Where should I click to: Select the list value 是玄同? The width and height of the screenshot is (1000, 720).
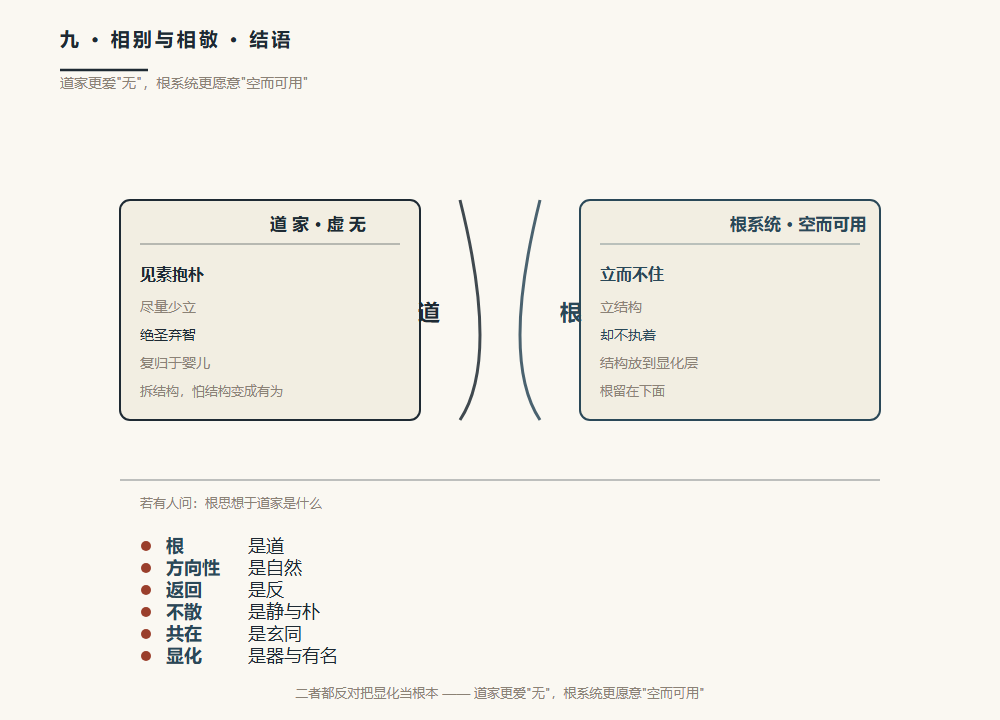pyautogui.click(x=275, y=634)
